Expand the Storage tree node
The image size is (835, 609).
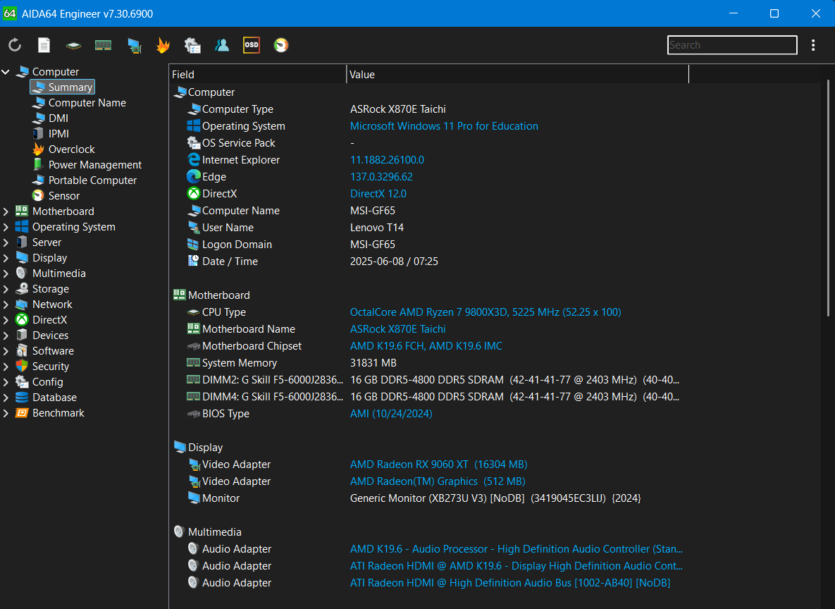pos(6,289)
